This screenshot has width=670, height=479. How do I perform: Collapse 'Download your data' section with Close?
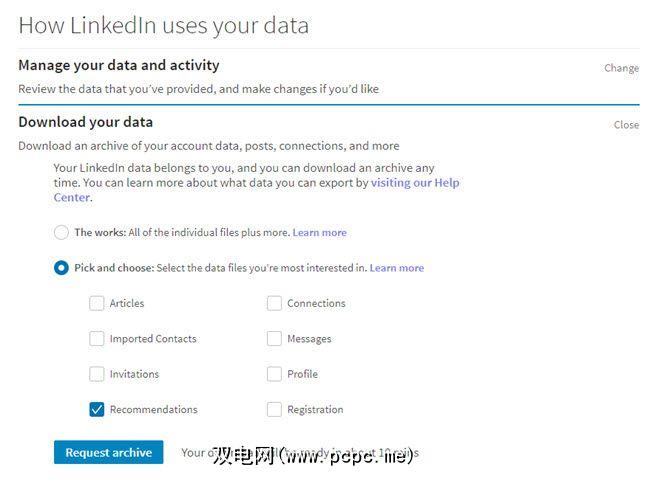[x=626, y=125]
